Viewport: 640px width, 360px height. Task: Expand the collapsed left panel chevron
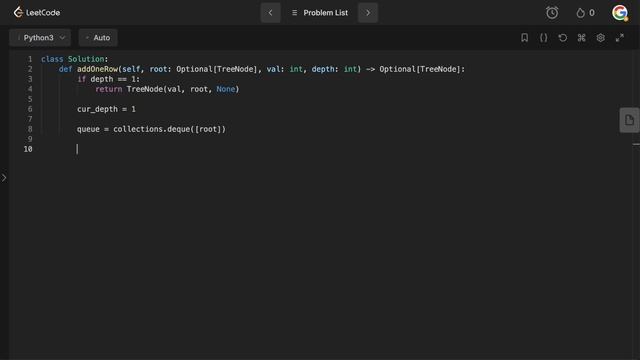point(4,178)
